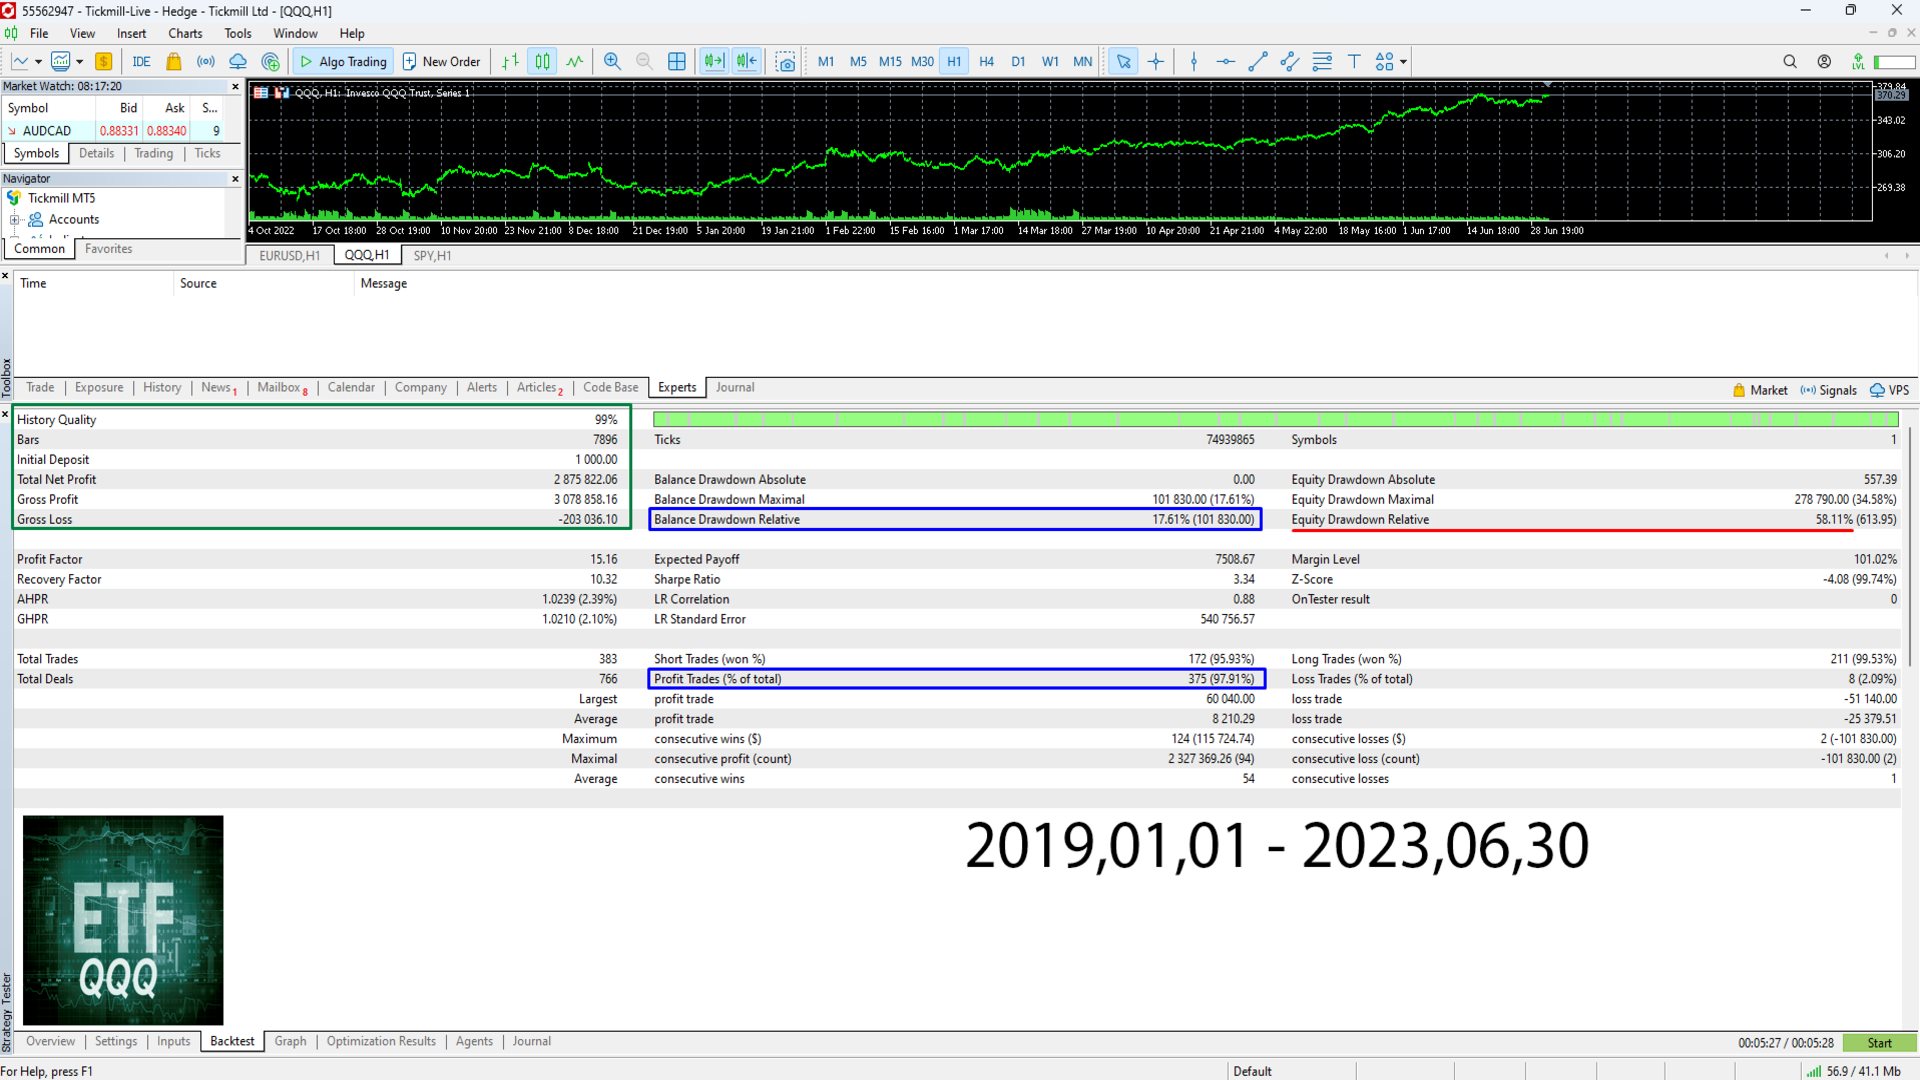Viewport: 1920px width, 1080px height.
Task: Click the Start button in Strategy Tester
Action: pos(1879,1042)
